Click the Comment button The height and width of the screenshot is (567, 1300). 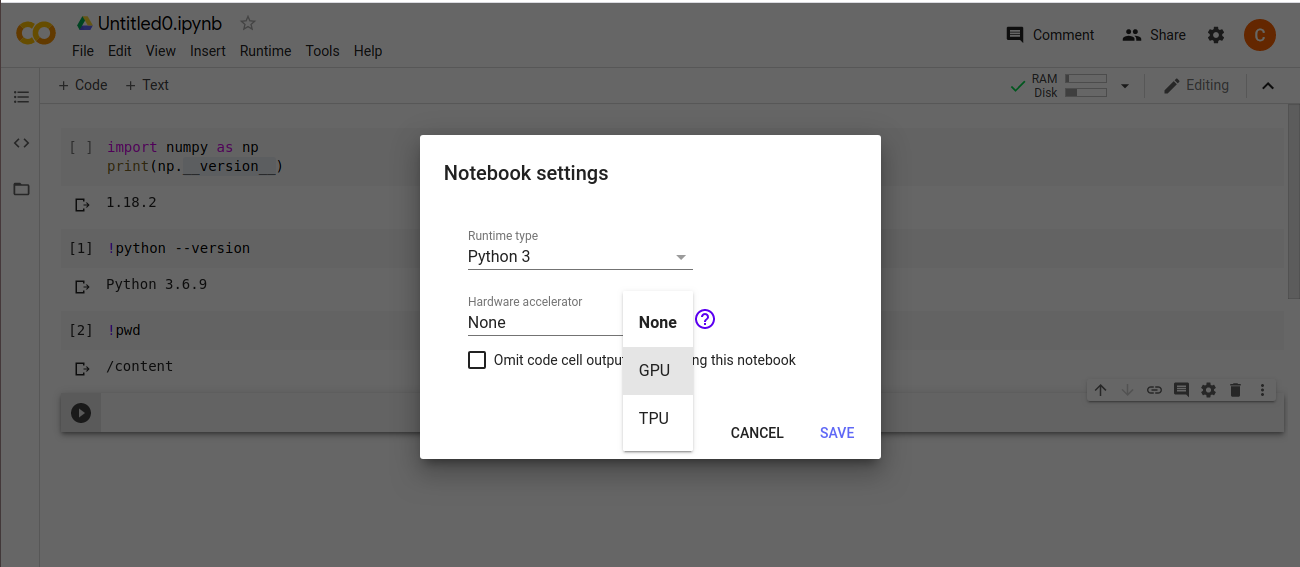coord(1050,35)
